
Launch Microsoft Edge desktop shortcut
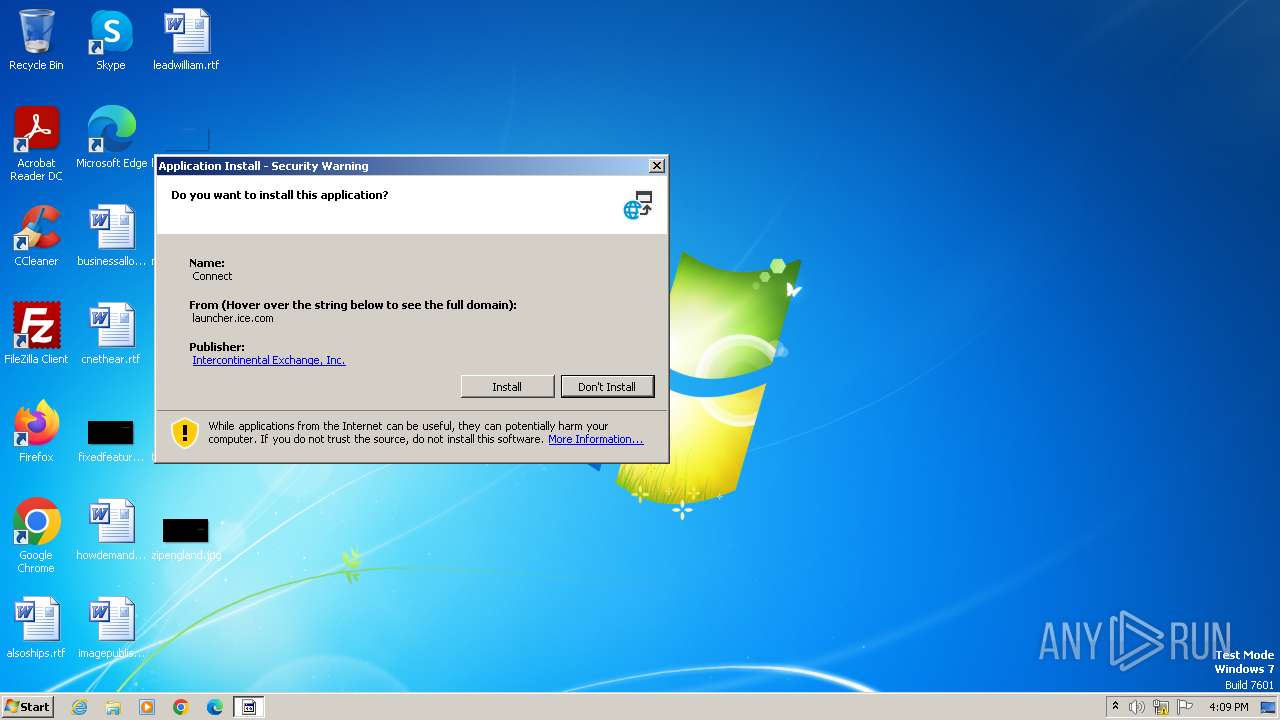click(111, 138)
